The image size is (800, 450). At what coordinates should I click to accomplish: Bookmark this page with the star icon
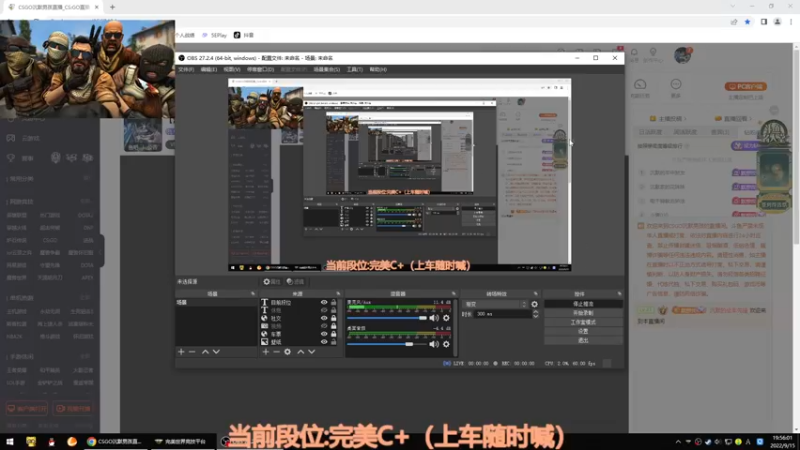coord(747,22)
